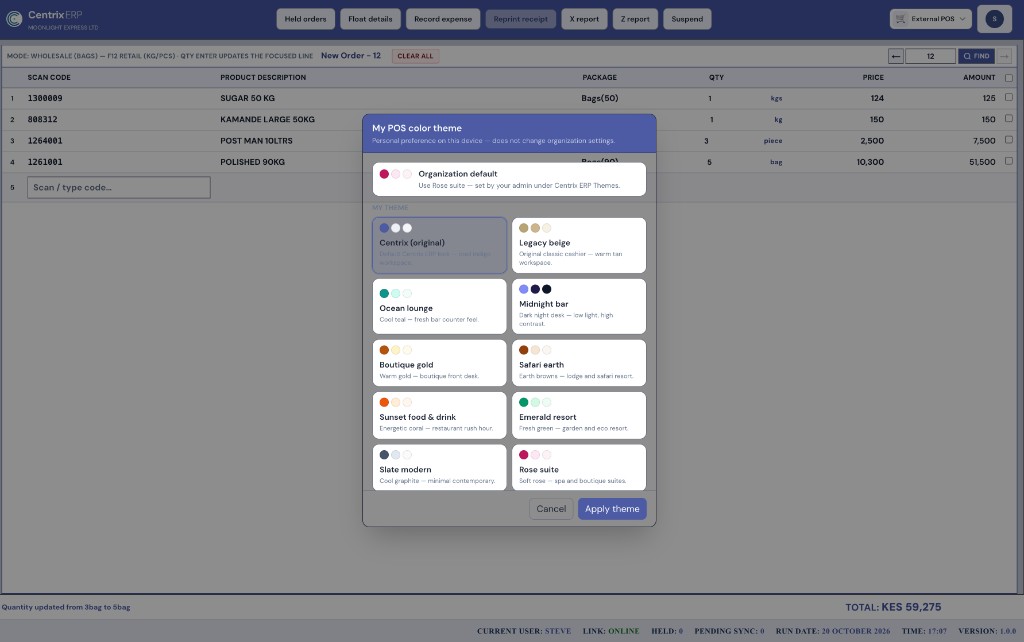Check the box for POST MAN 10LTRS row
The width and height of the screenshot is (1024, 642).
(1009, 140)
